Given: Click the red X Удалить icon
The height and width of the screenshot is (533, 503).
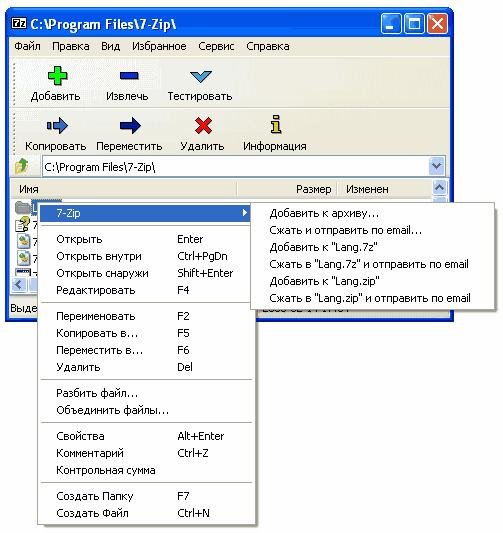Looking at the screenshot, I should point(203,125).
